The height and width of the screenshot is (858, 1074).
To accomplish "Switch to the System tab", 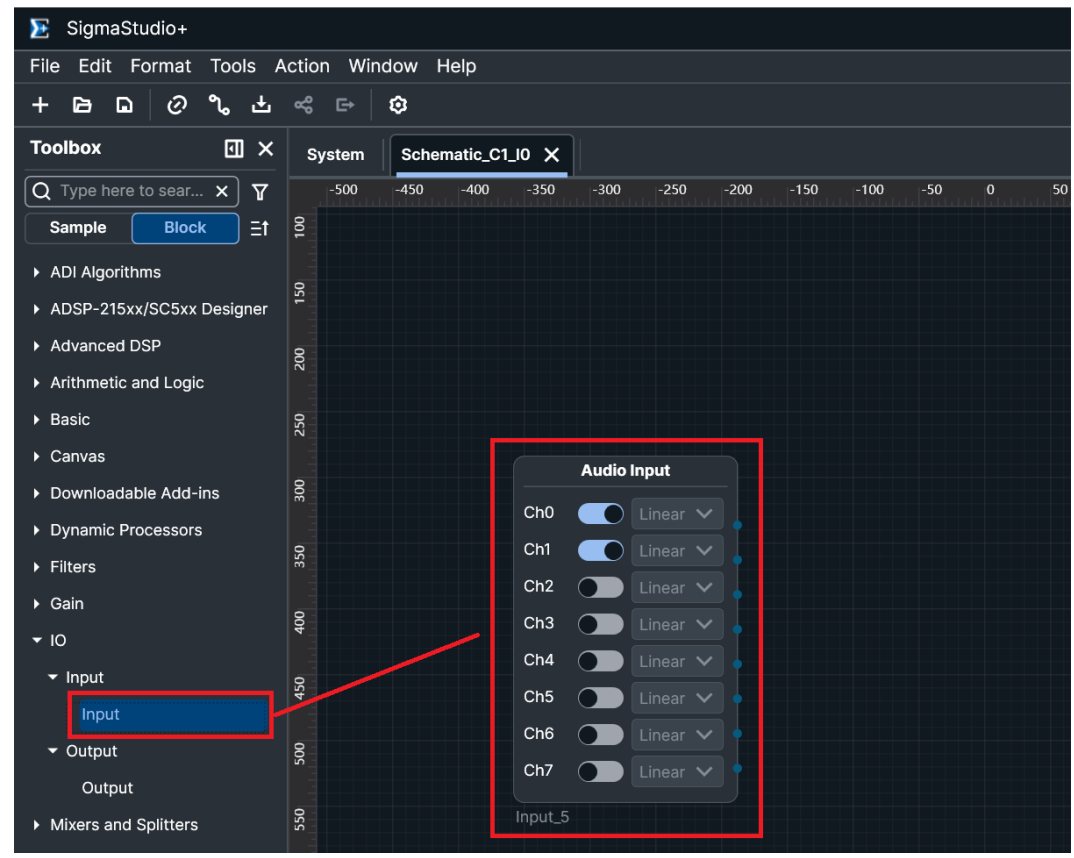I will point(336,155).
